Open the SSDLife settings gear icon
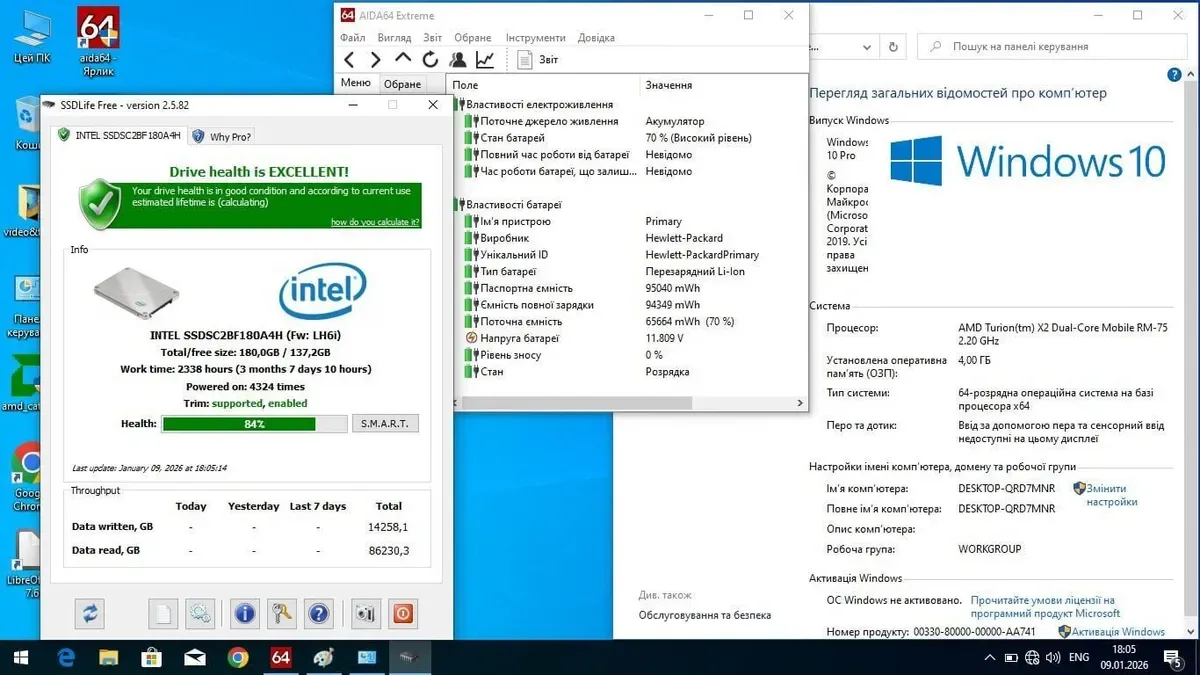Screen dimensions: 1200x675 (x=200, y=612)
